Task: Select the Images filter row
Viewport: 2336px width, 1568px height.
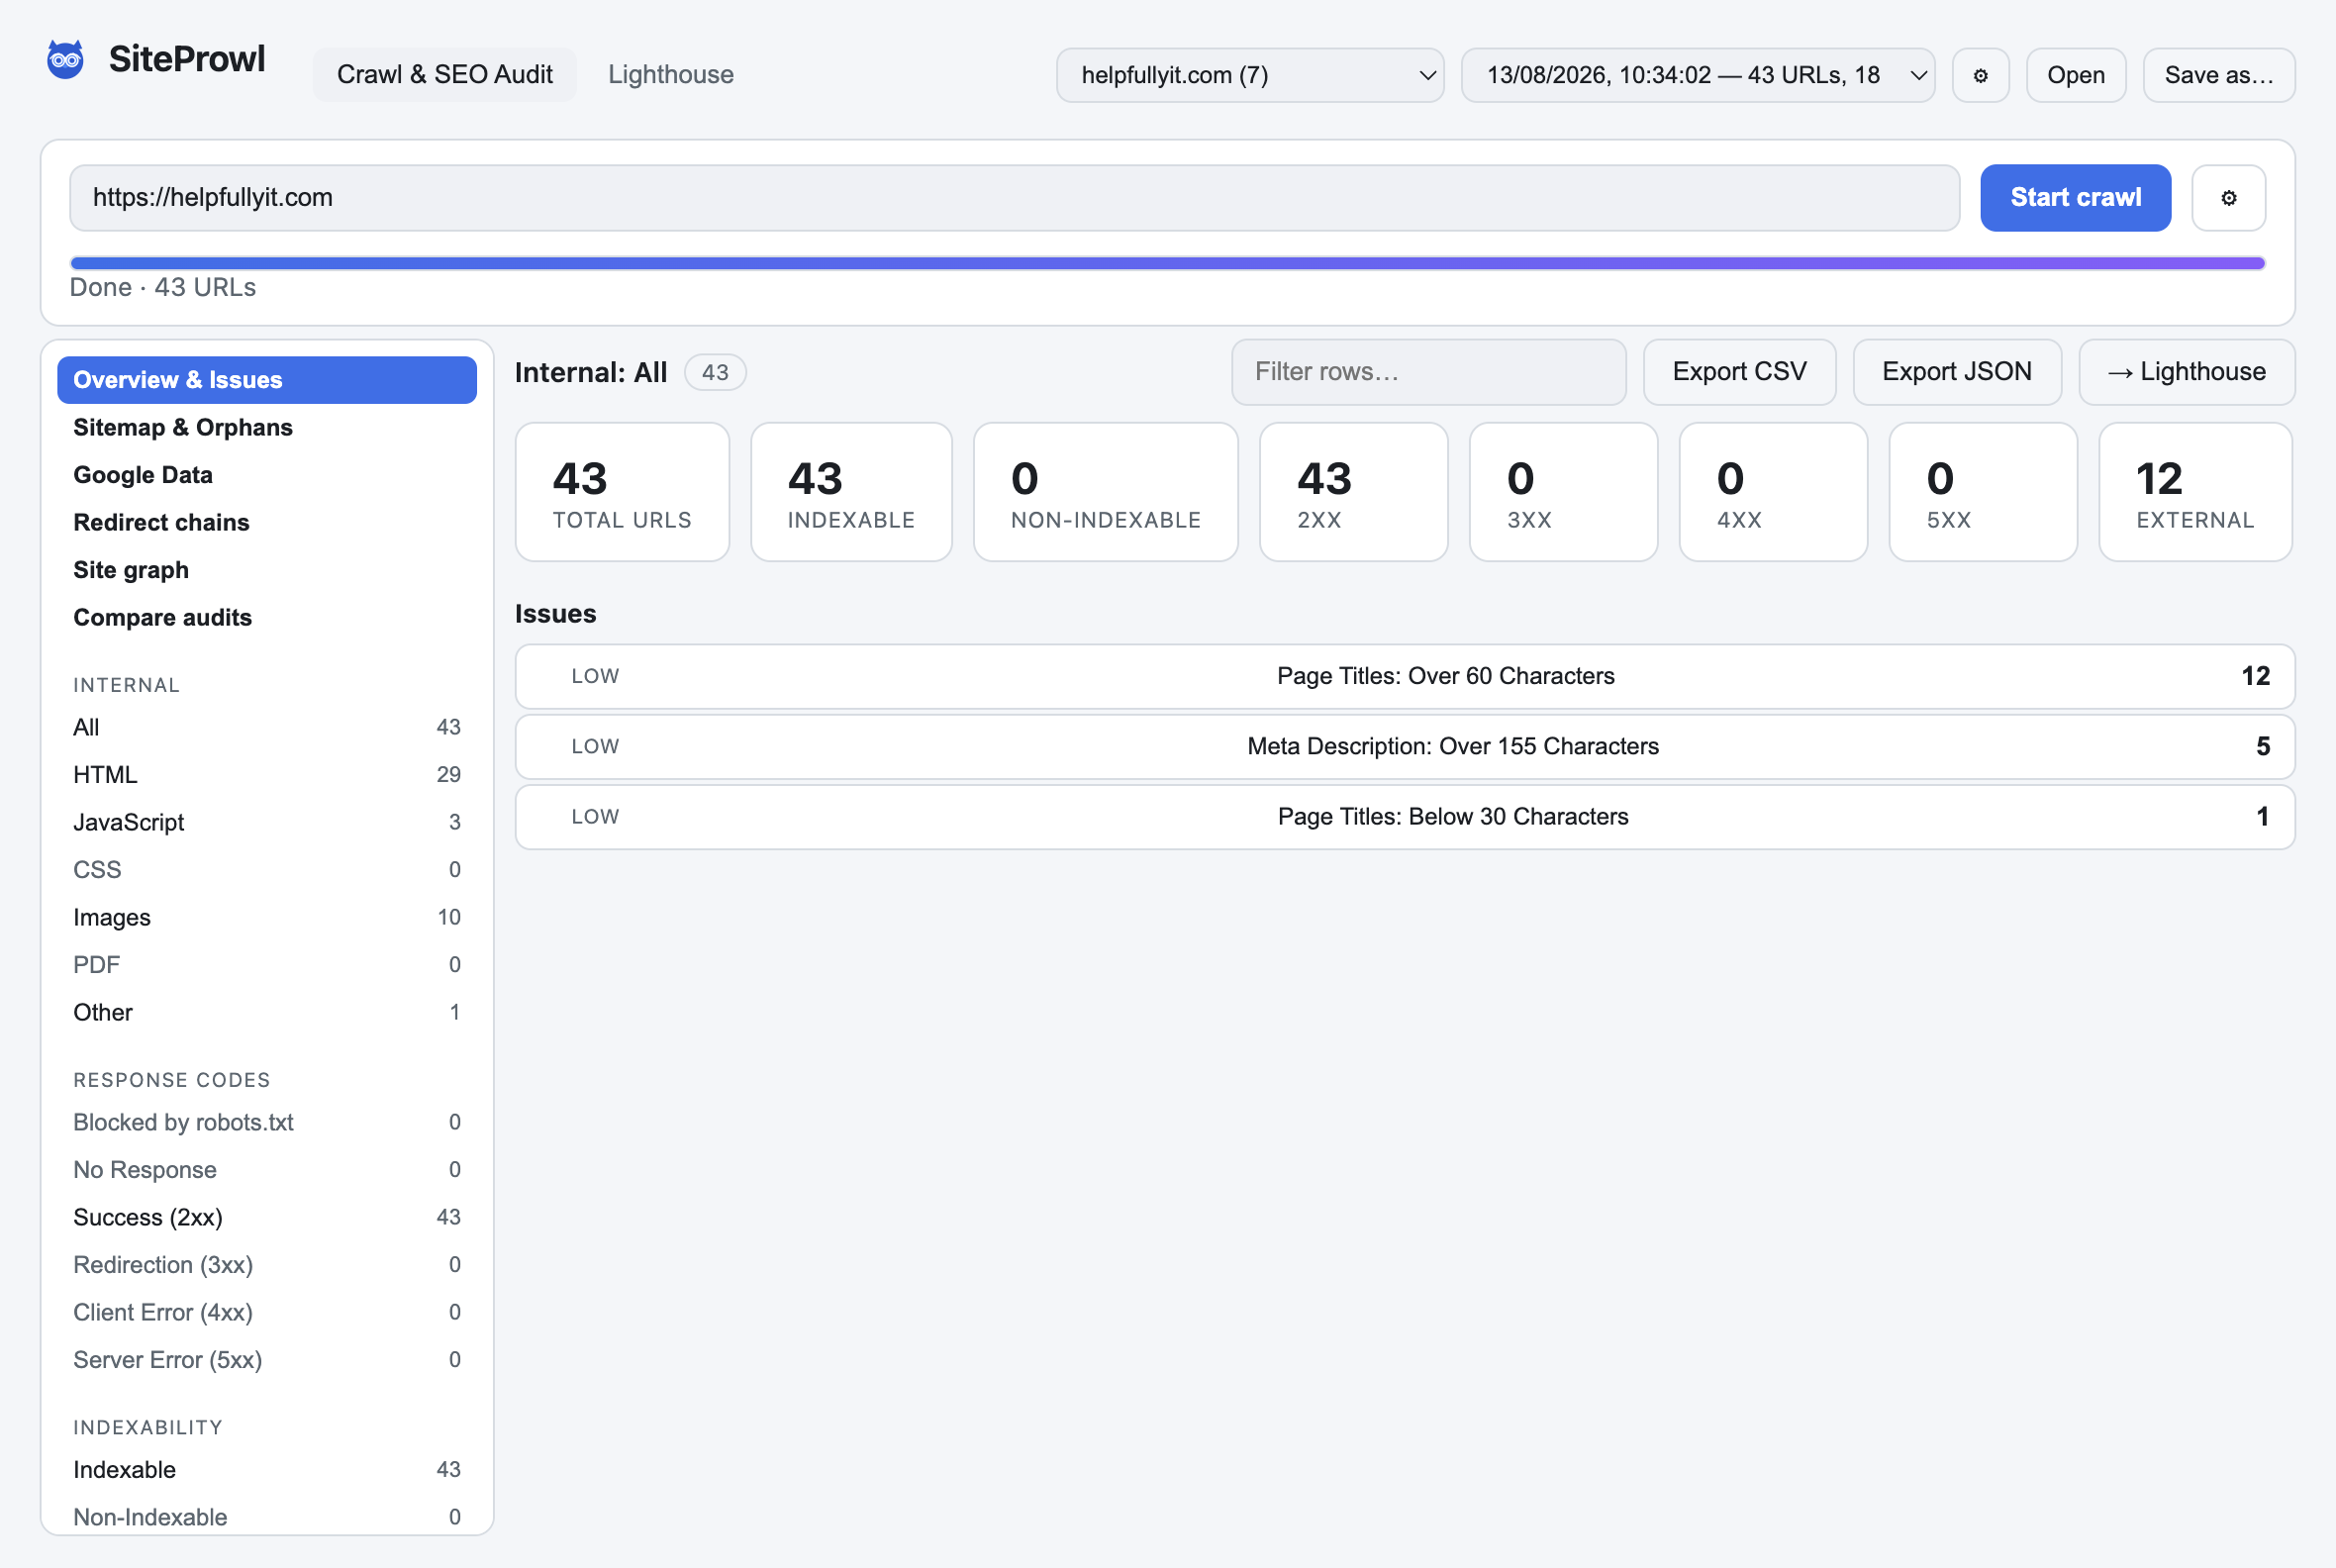Action: pos(267,918)
